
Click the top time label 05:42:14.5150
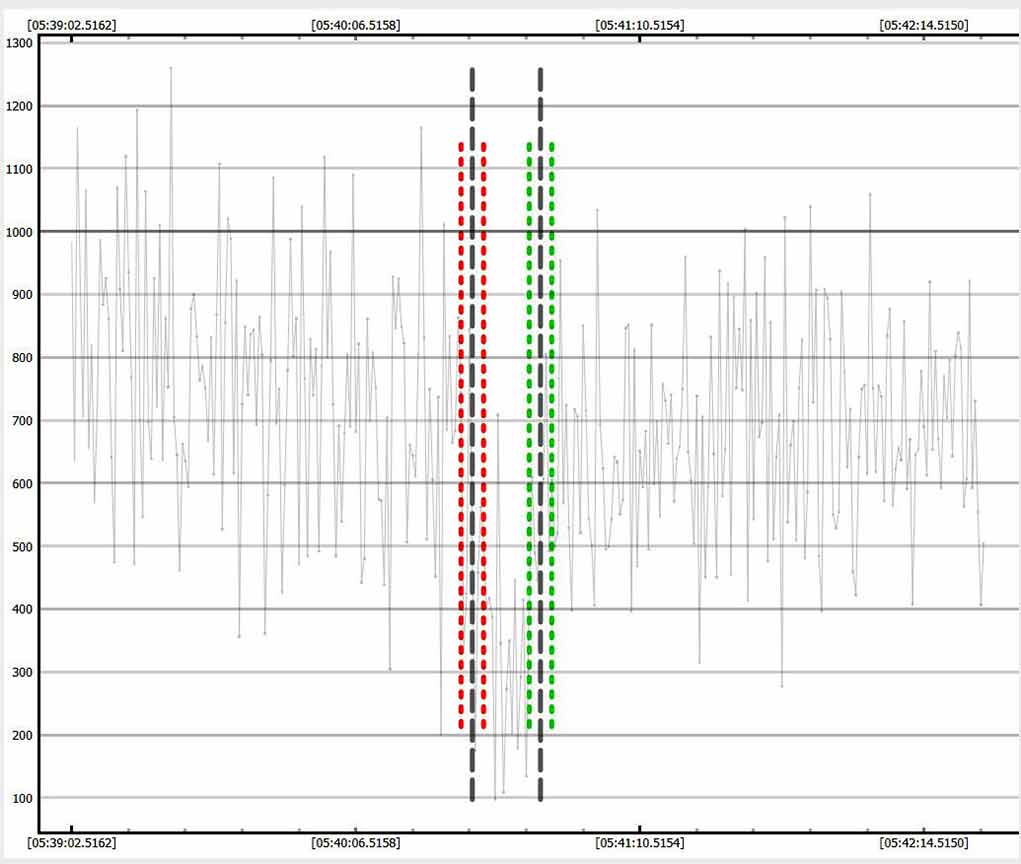click(x=923, y=25)
